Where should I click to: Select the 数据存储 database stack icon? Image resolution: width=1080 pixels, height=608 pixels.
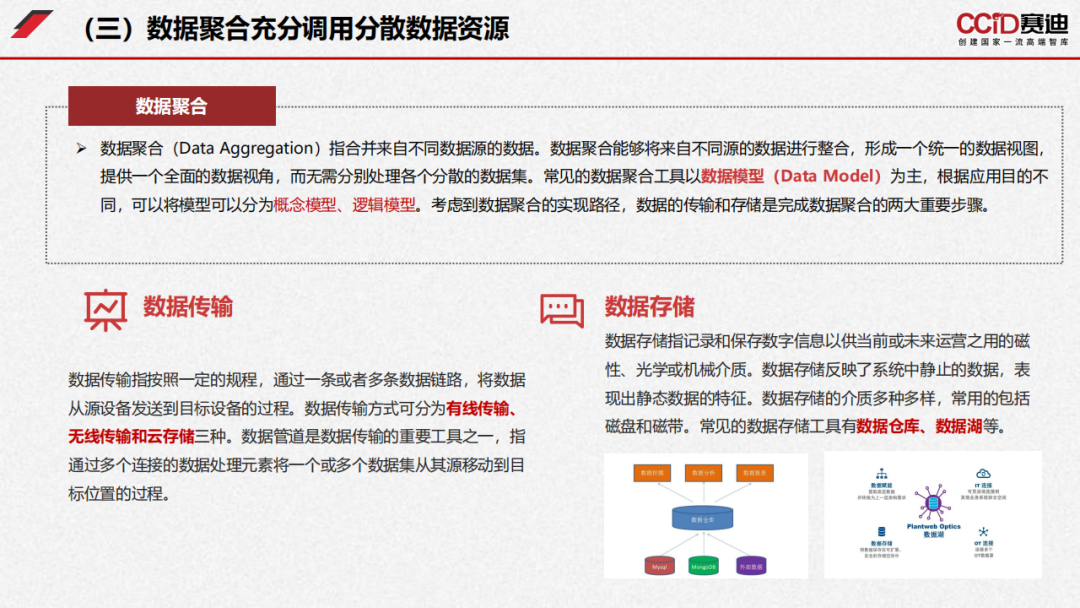pyautogui.click(x=880, y=529)
